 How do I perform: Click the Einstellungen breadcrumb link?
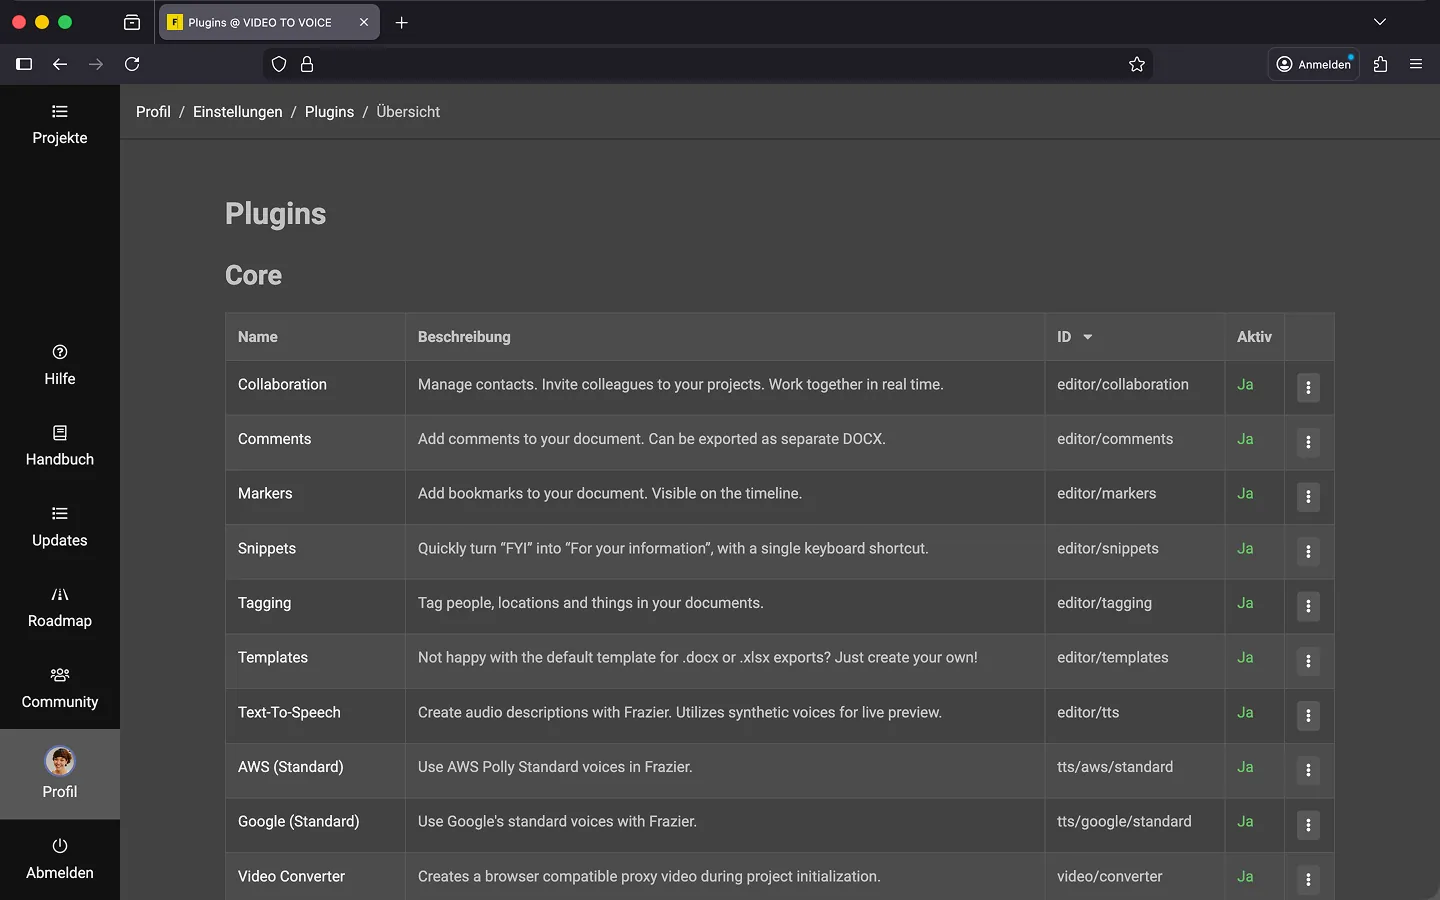[x=237, y=112]
